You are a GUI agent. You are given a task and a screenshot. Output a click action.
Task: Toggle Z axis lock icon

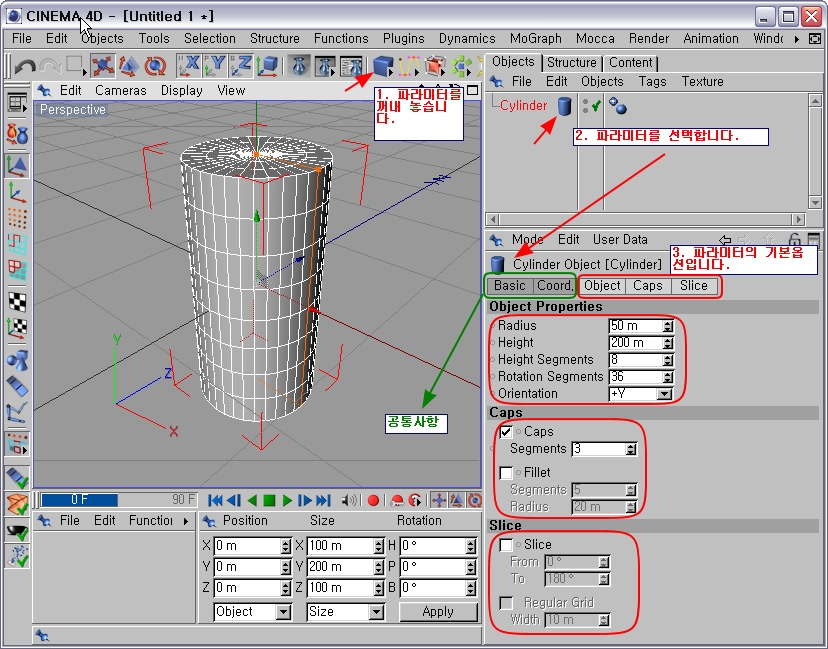click(x=241, y=66)
